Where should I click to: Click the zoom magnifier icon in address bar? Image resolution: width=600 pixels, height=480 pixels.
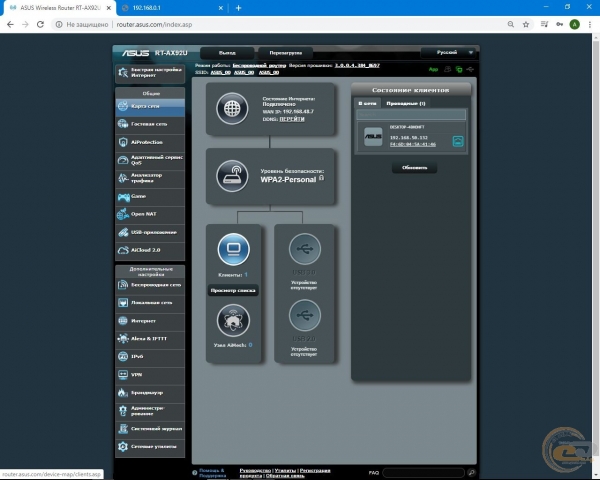coord(510,24)
